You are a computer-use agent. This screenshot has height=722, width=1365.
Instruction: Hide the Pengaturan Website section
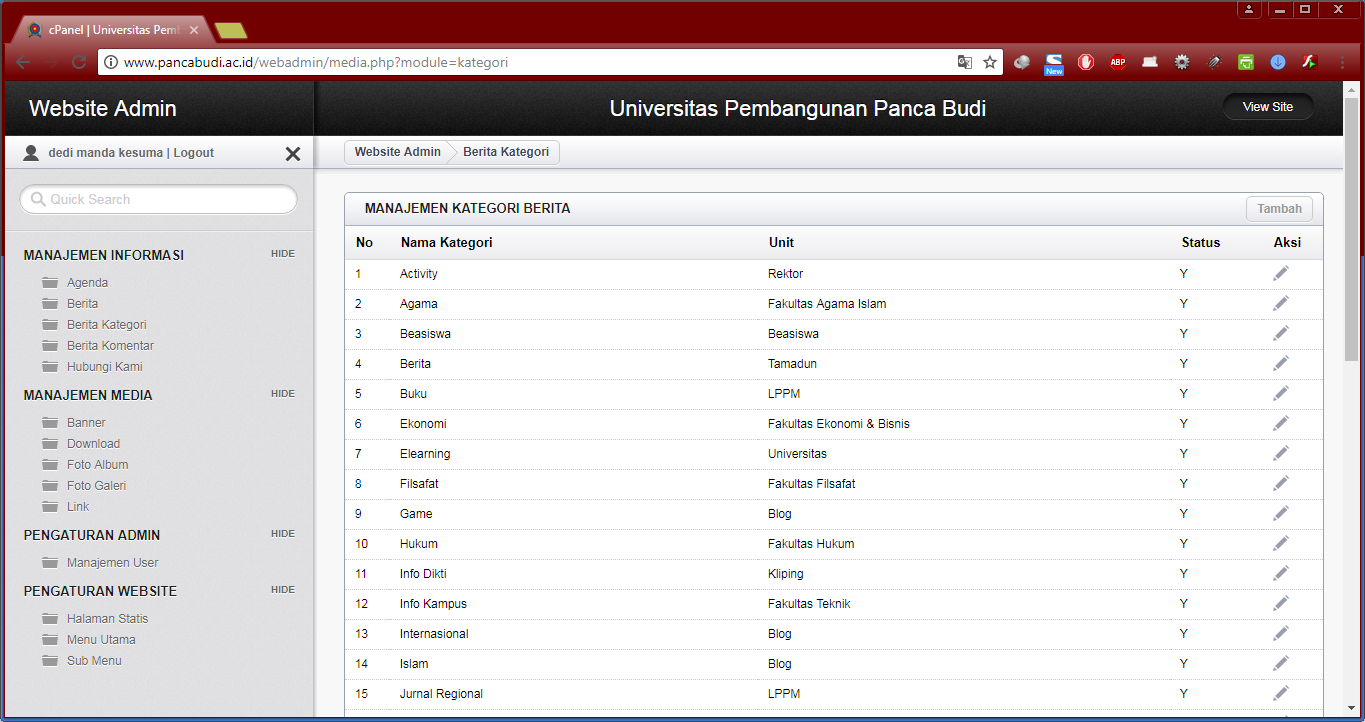point(282,590)
